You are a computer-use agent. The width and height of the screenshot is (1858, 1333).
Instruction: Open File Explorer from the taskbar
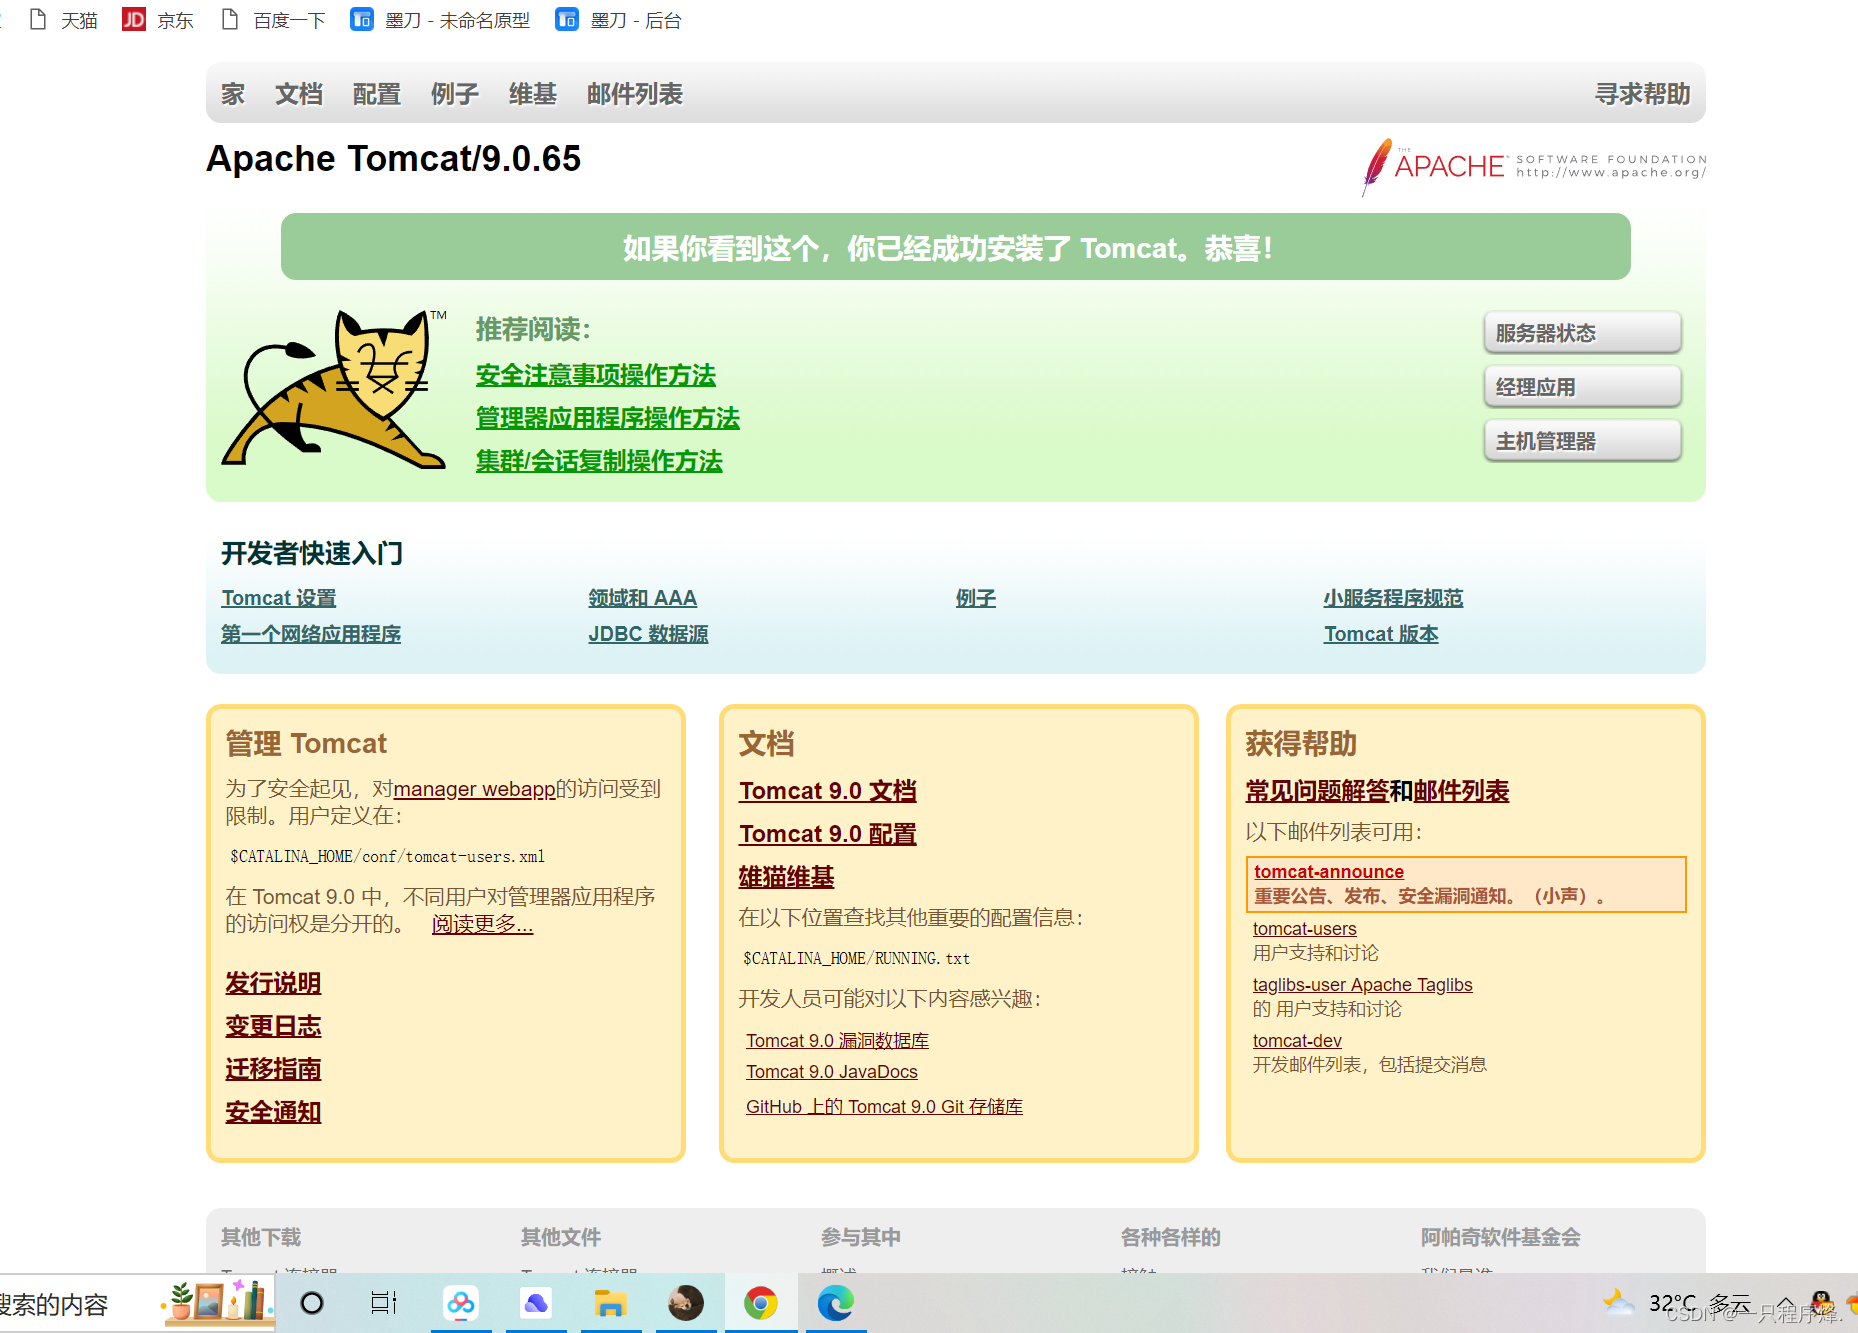[x=610, y=1303]
